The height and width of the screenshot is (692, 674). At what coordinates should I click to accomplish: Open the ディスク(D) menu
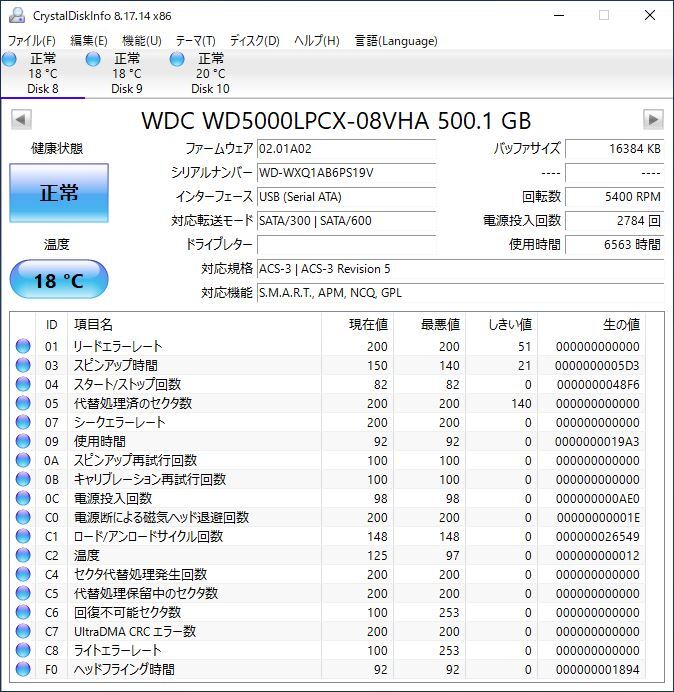[255, 41]
